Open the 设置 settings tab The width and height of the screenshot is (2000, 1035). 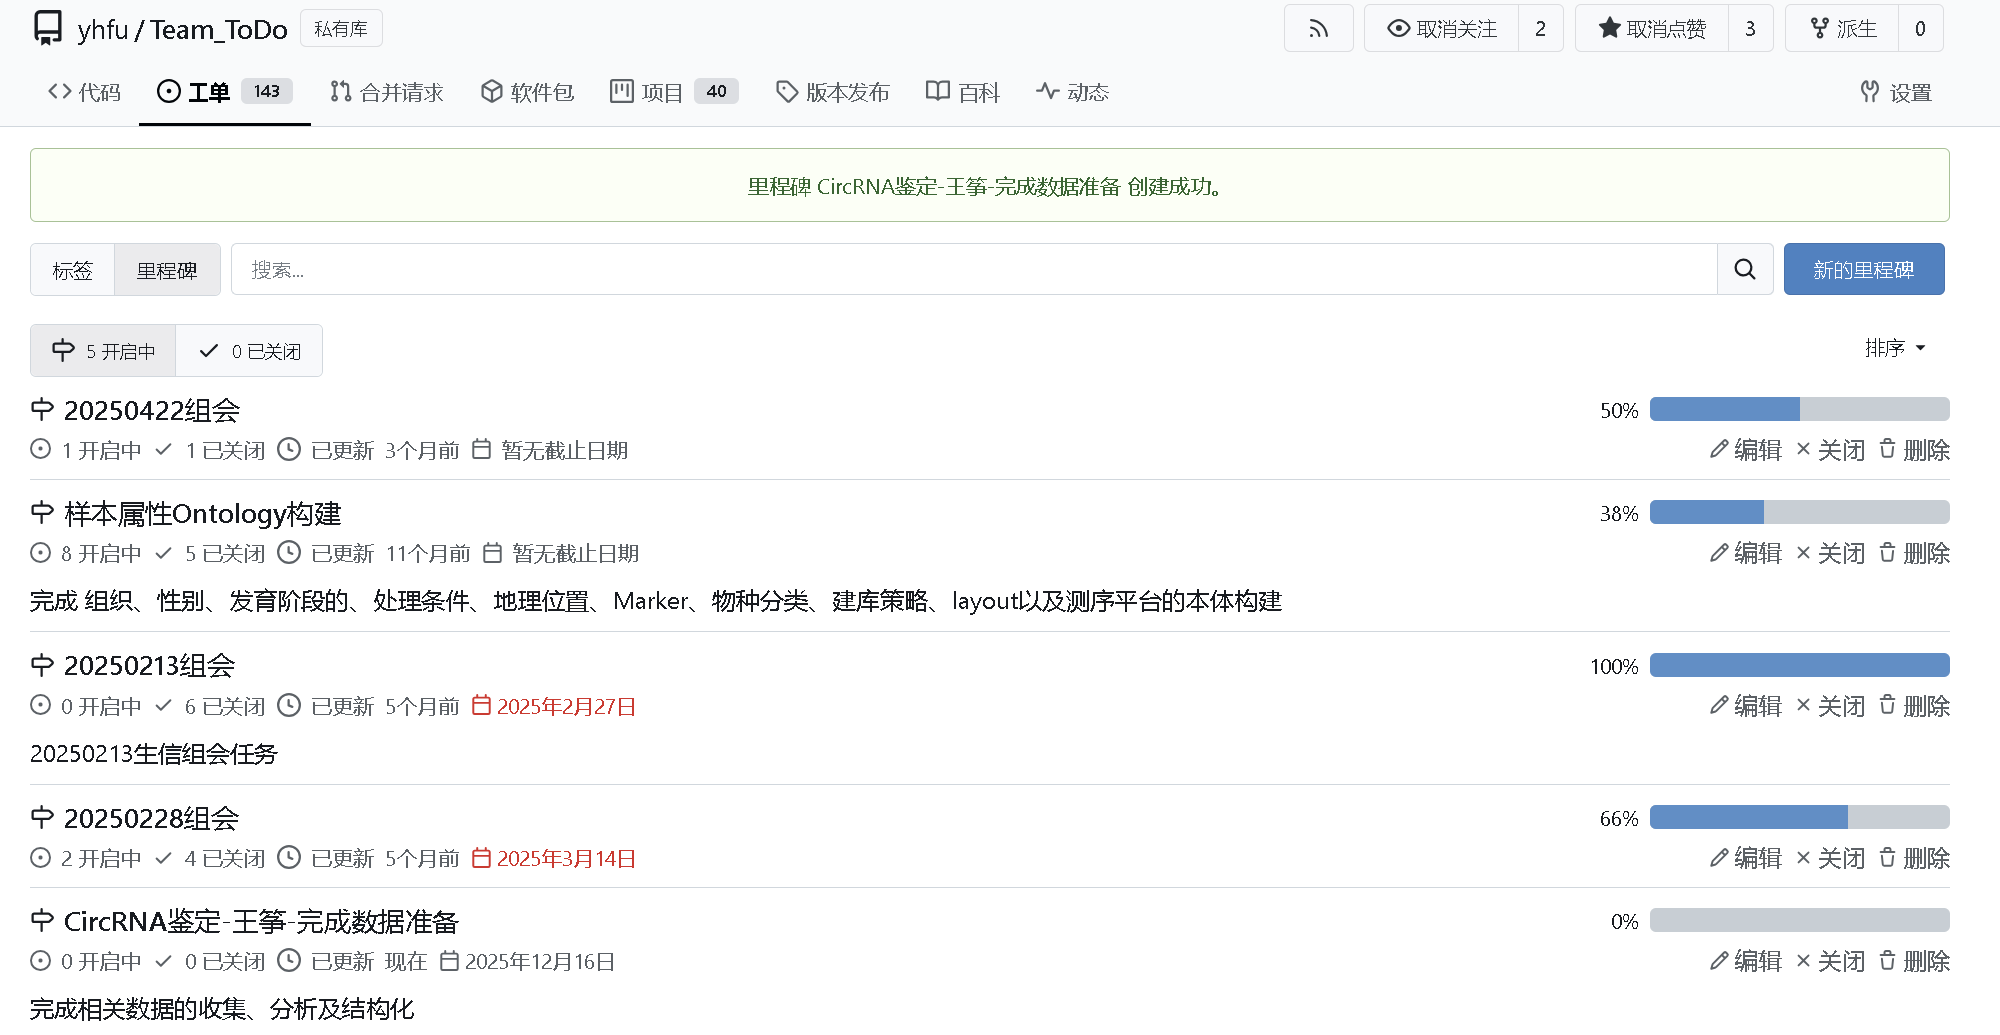[x=1895, y=92]
